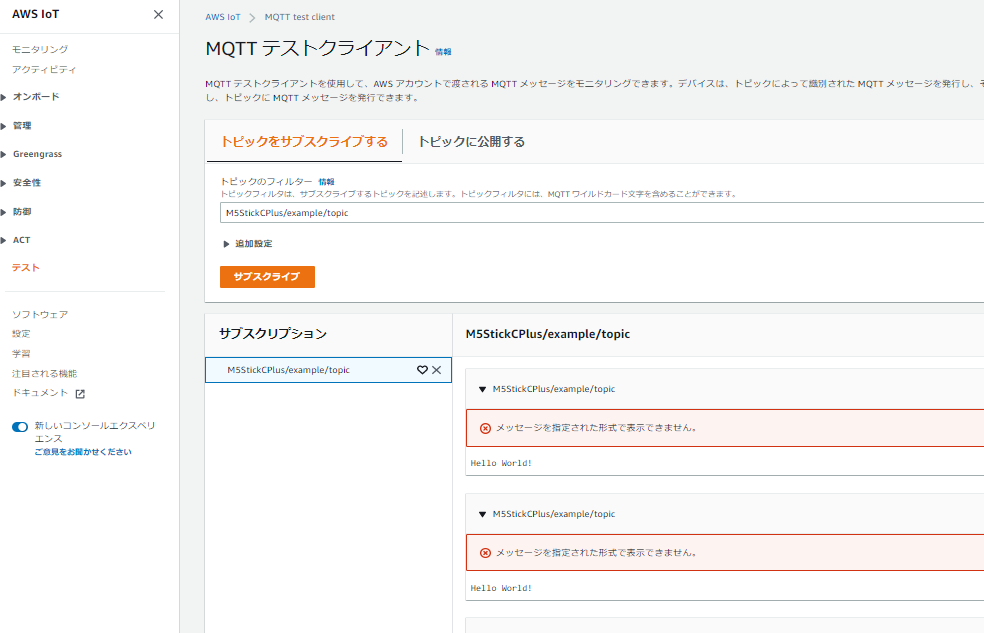This screenshot has height=633, width=984.
Task: Click the topic filter input field
Action: 602,213
